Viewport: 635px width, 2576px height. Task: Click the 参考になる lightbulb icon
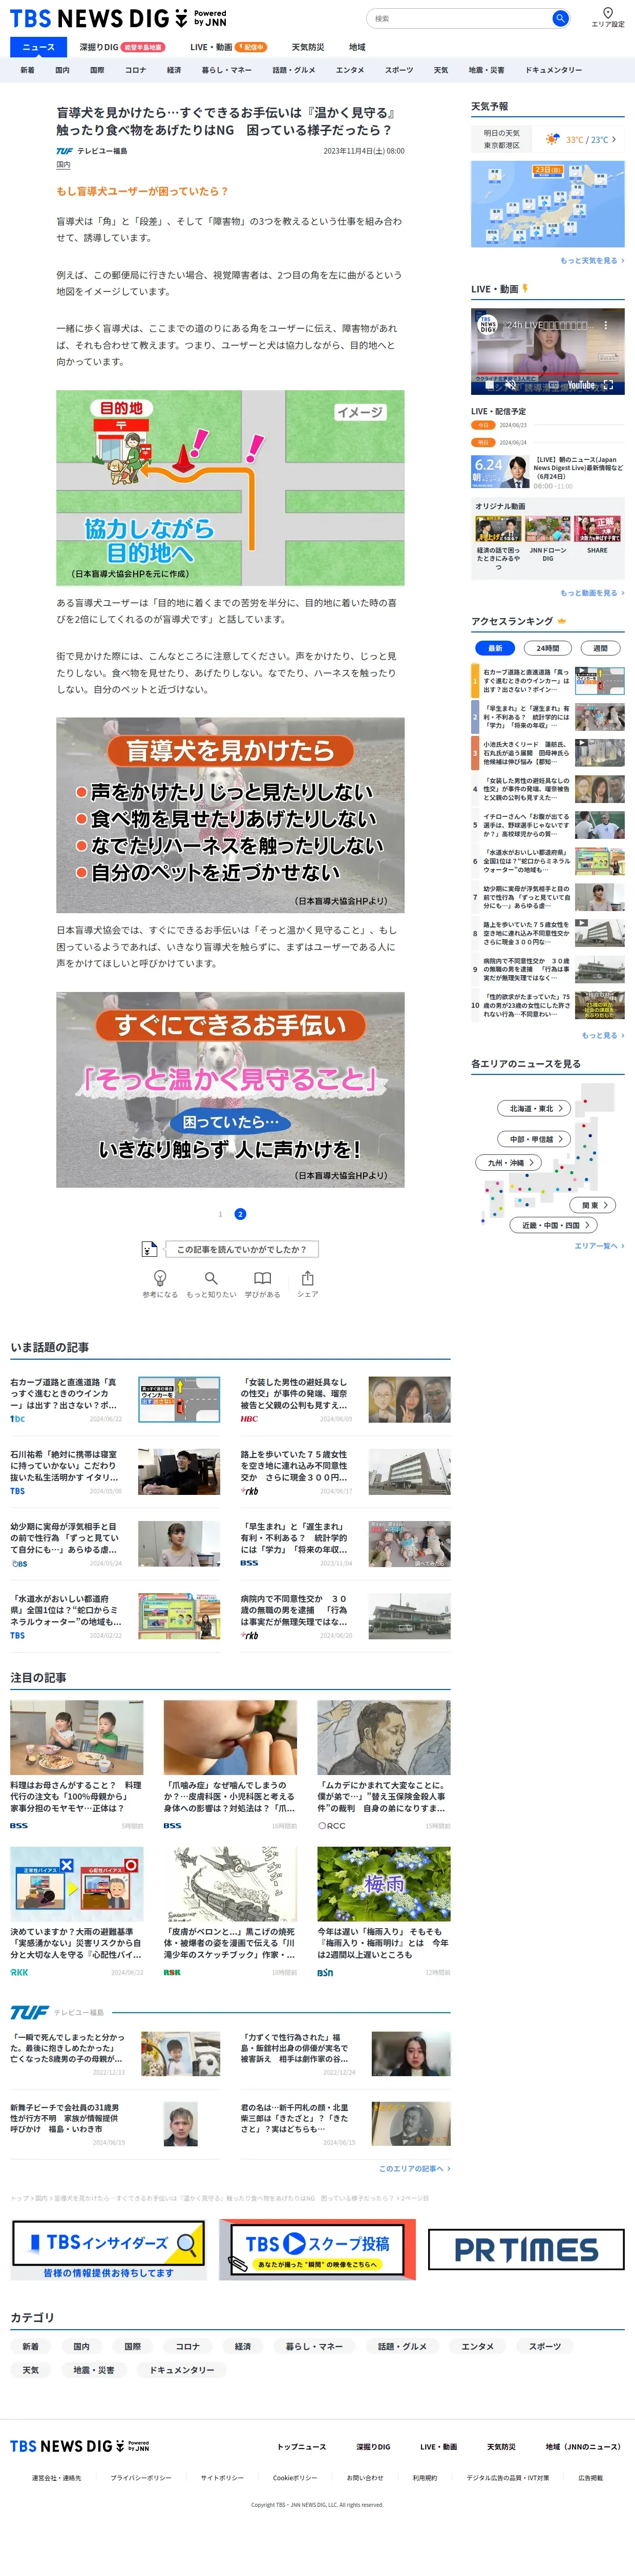[160, 1278]
